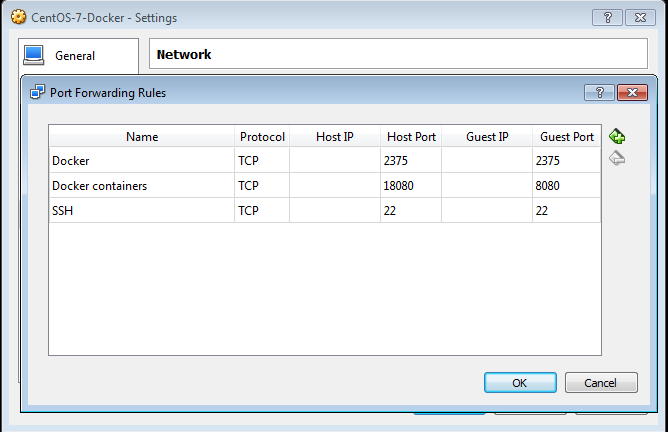Confirm rules with the OK button
The image size is (668, 432).
tap(520, 383)
